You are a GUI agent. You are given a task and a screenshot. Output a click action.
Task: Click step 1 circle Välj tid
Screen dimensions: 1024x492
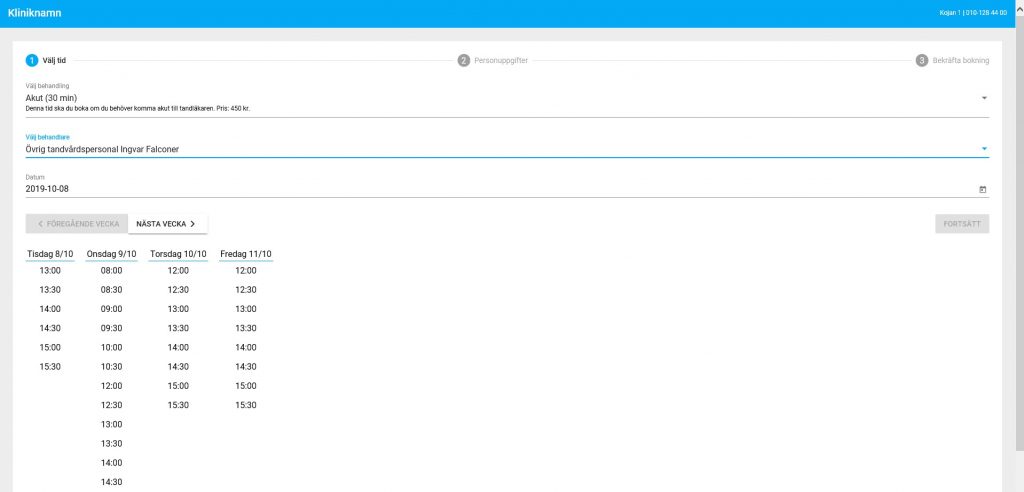tap(32, 61)
